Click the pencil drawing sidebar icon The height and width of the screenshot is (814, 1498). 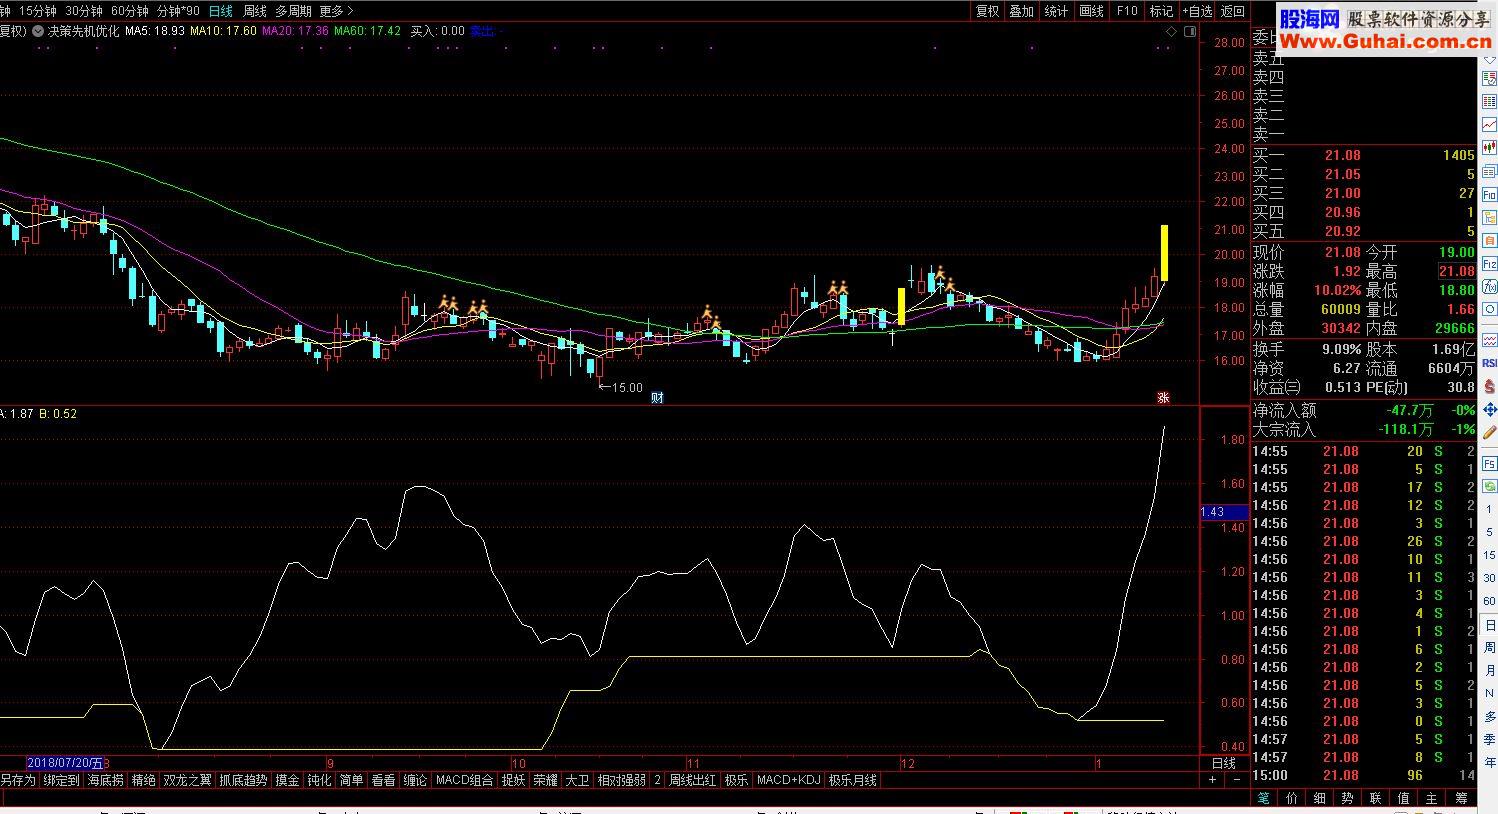1489,433
